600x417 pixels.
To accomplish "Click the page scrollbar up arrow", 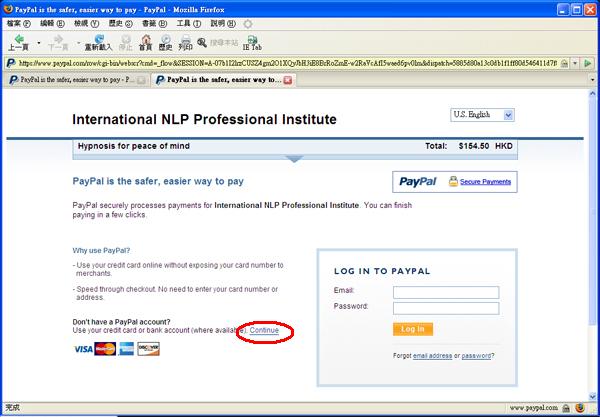I will coord(592,93).
